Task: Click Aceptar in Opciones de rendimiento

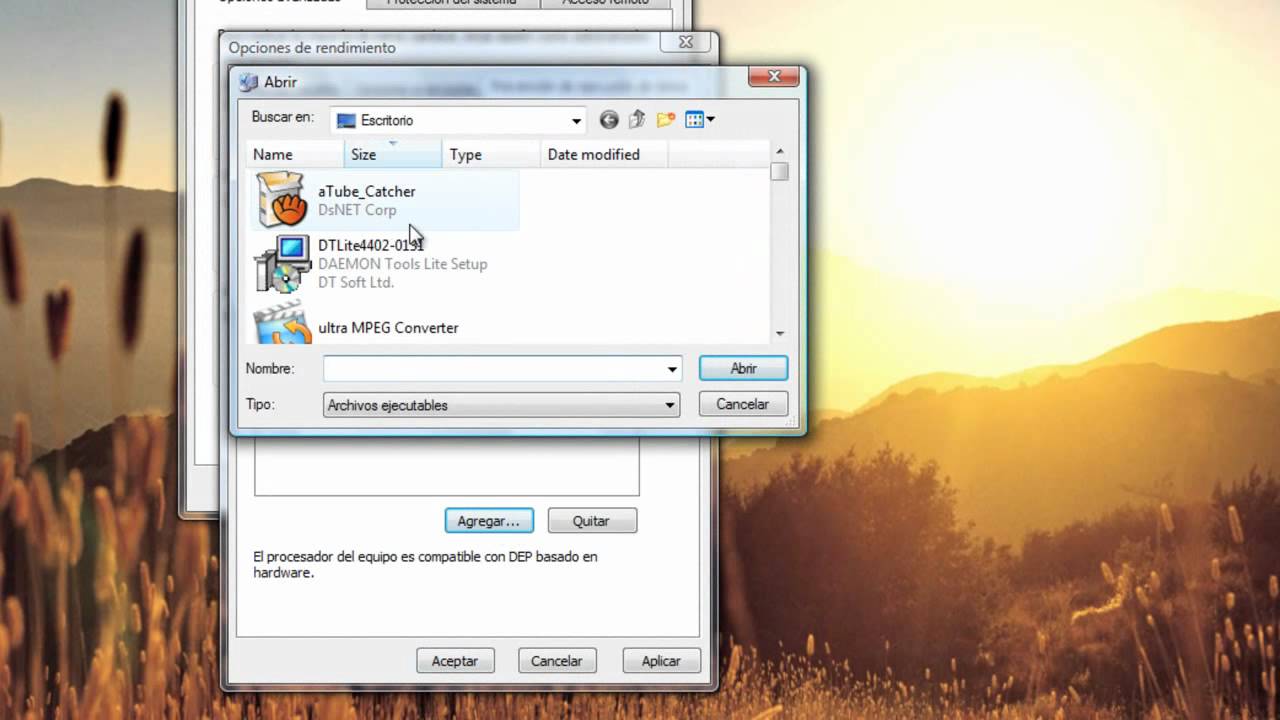Action: [455, 661]
